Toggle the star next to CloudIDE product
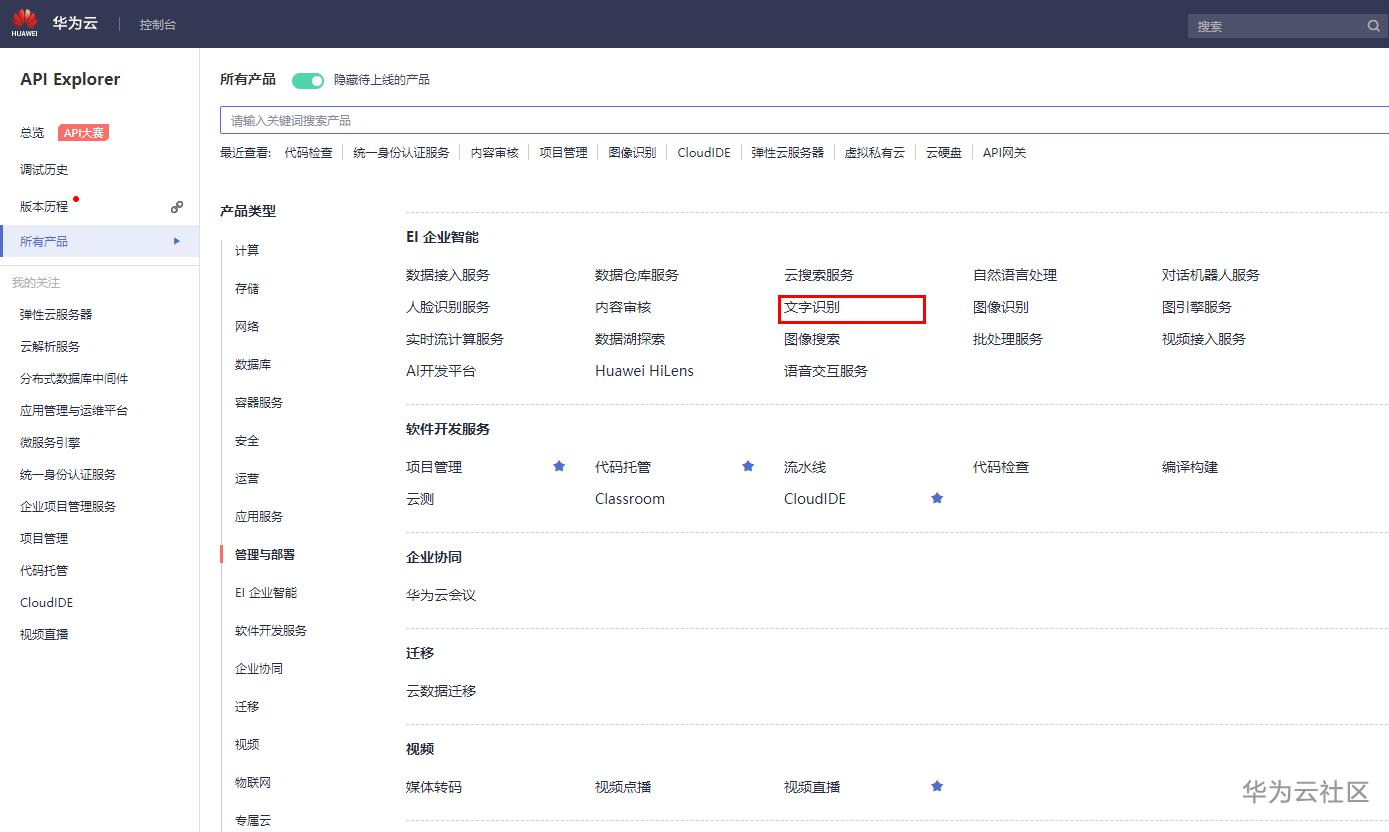 coord(937,498)
